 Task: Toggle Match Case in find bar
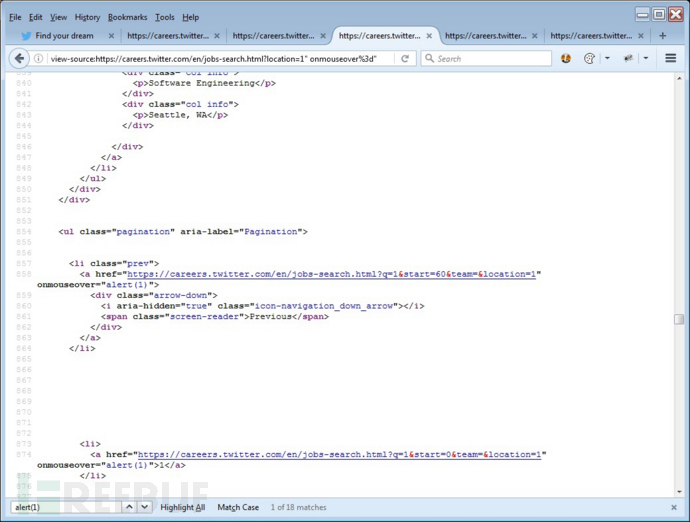tap(238, 507)
